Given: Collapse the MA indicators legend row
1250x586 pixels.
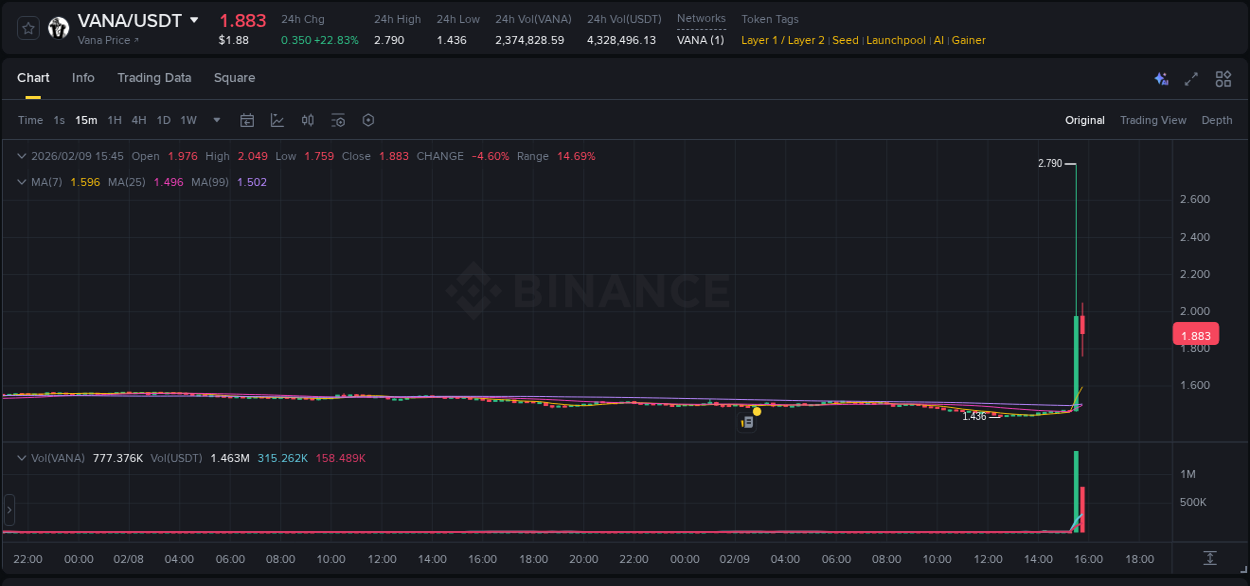Looking at the screenshot, I should coord(20,182).
